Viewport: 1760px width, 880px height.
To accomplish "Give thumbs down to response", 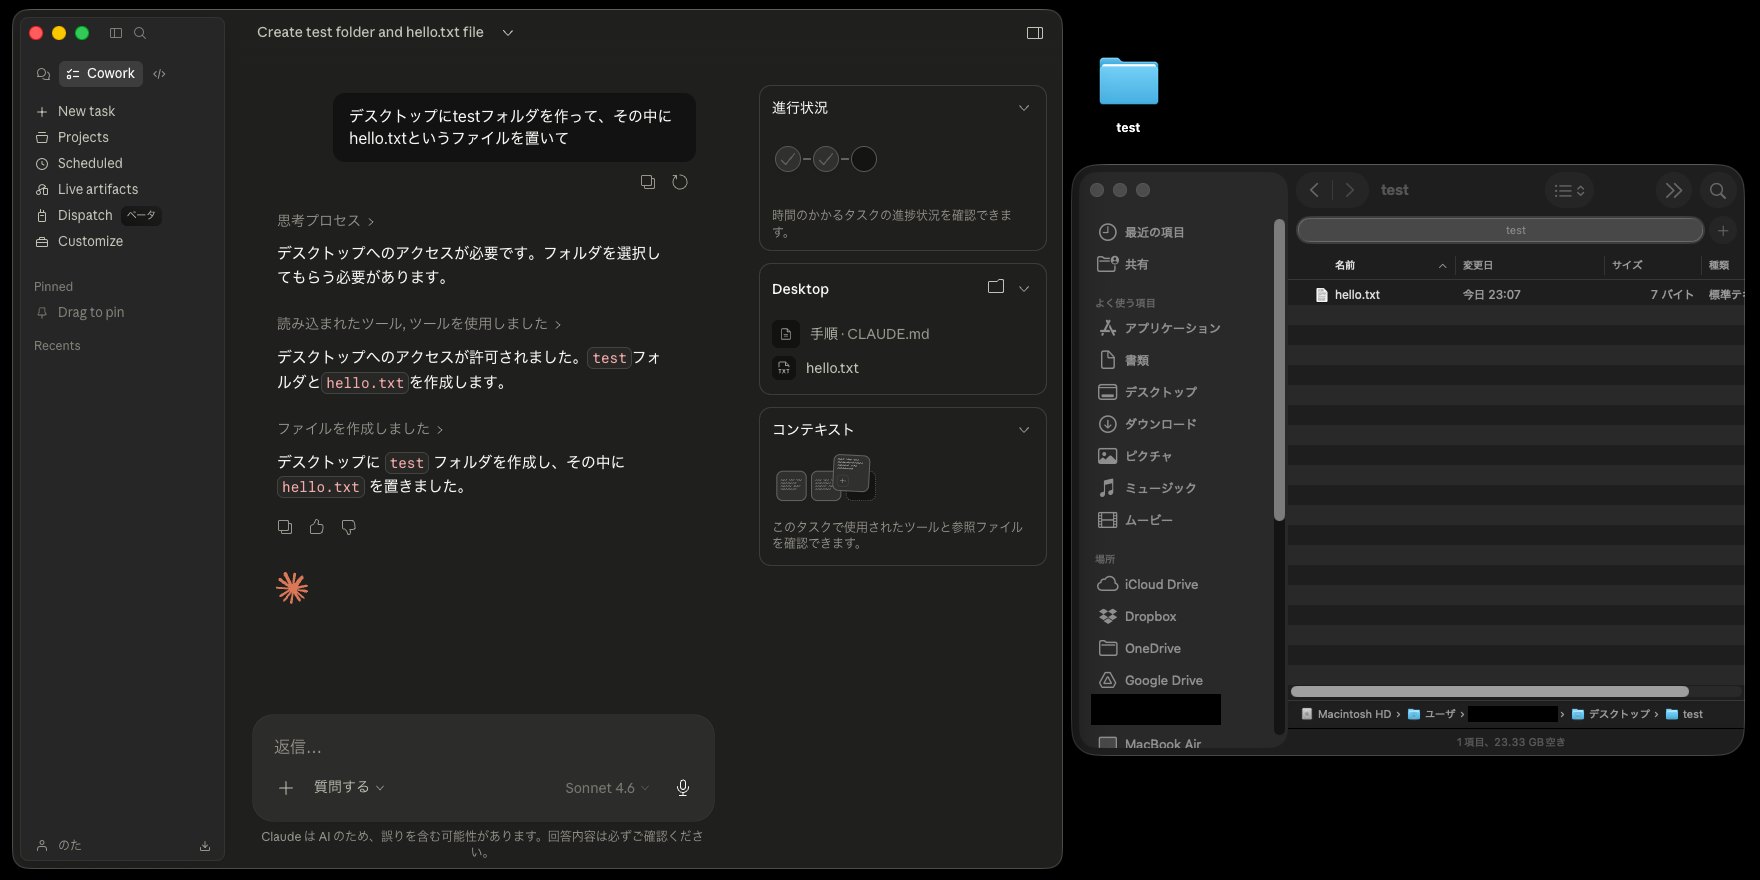I will click(x=349, y=527).
